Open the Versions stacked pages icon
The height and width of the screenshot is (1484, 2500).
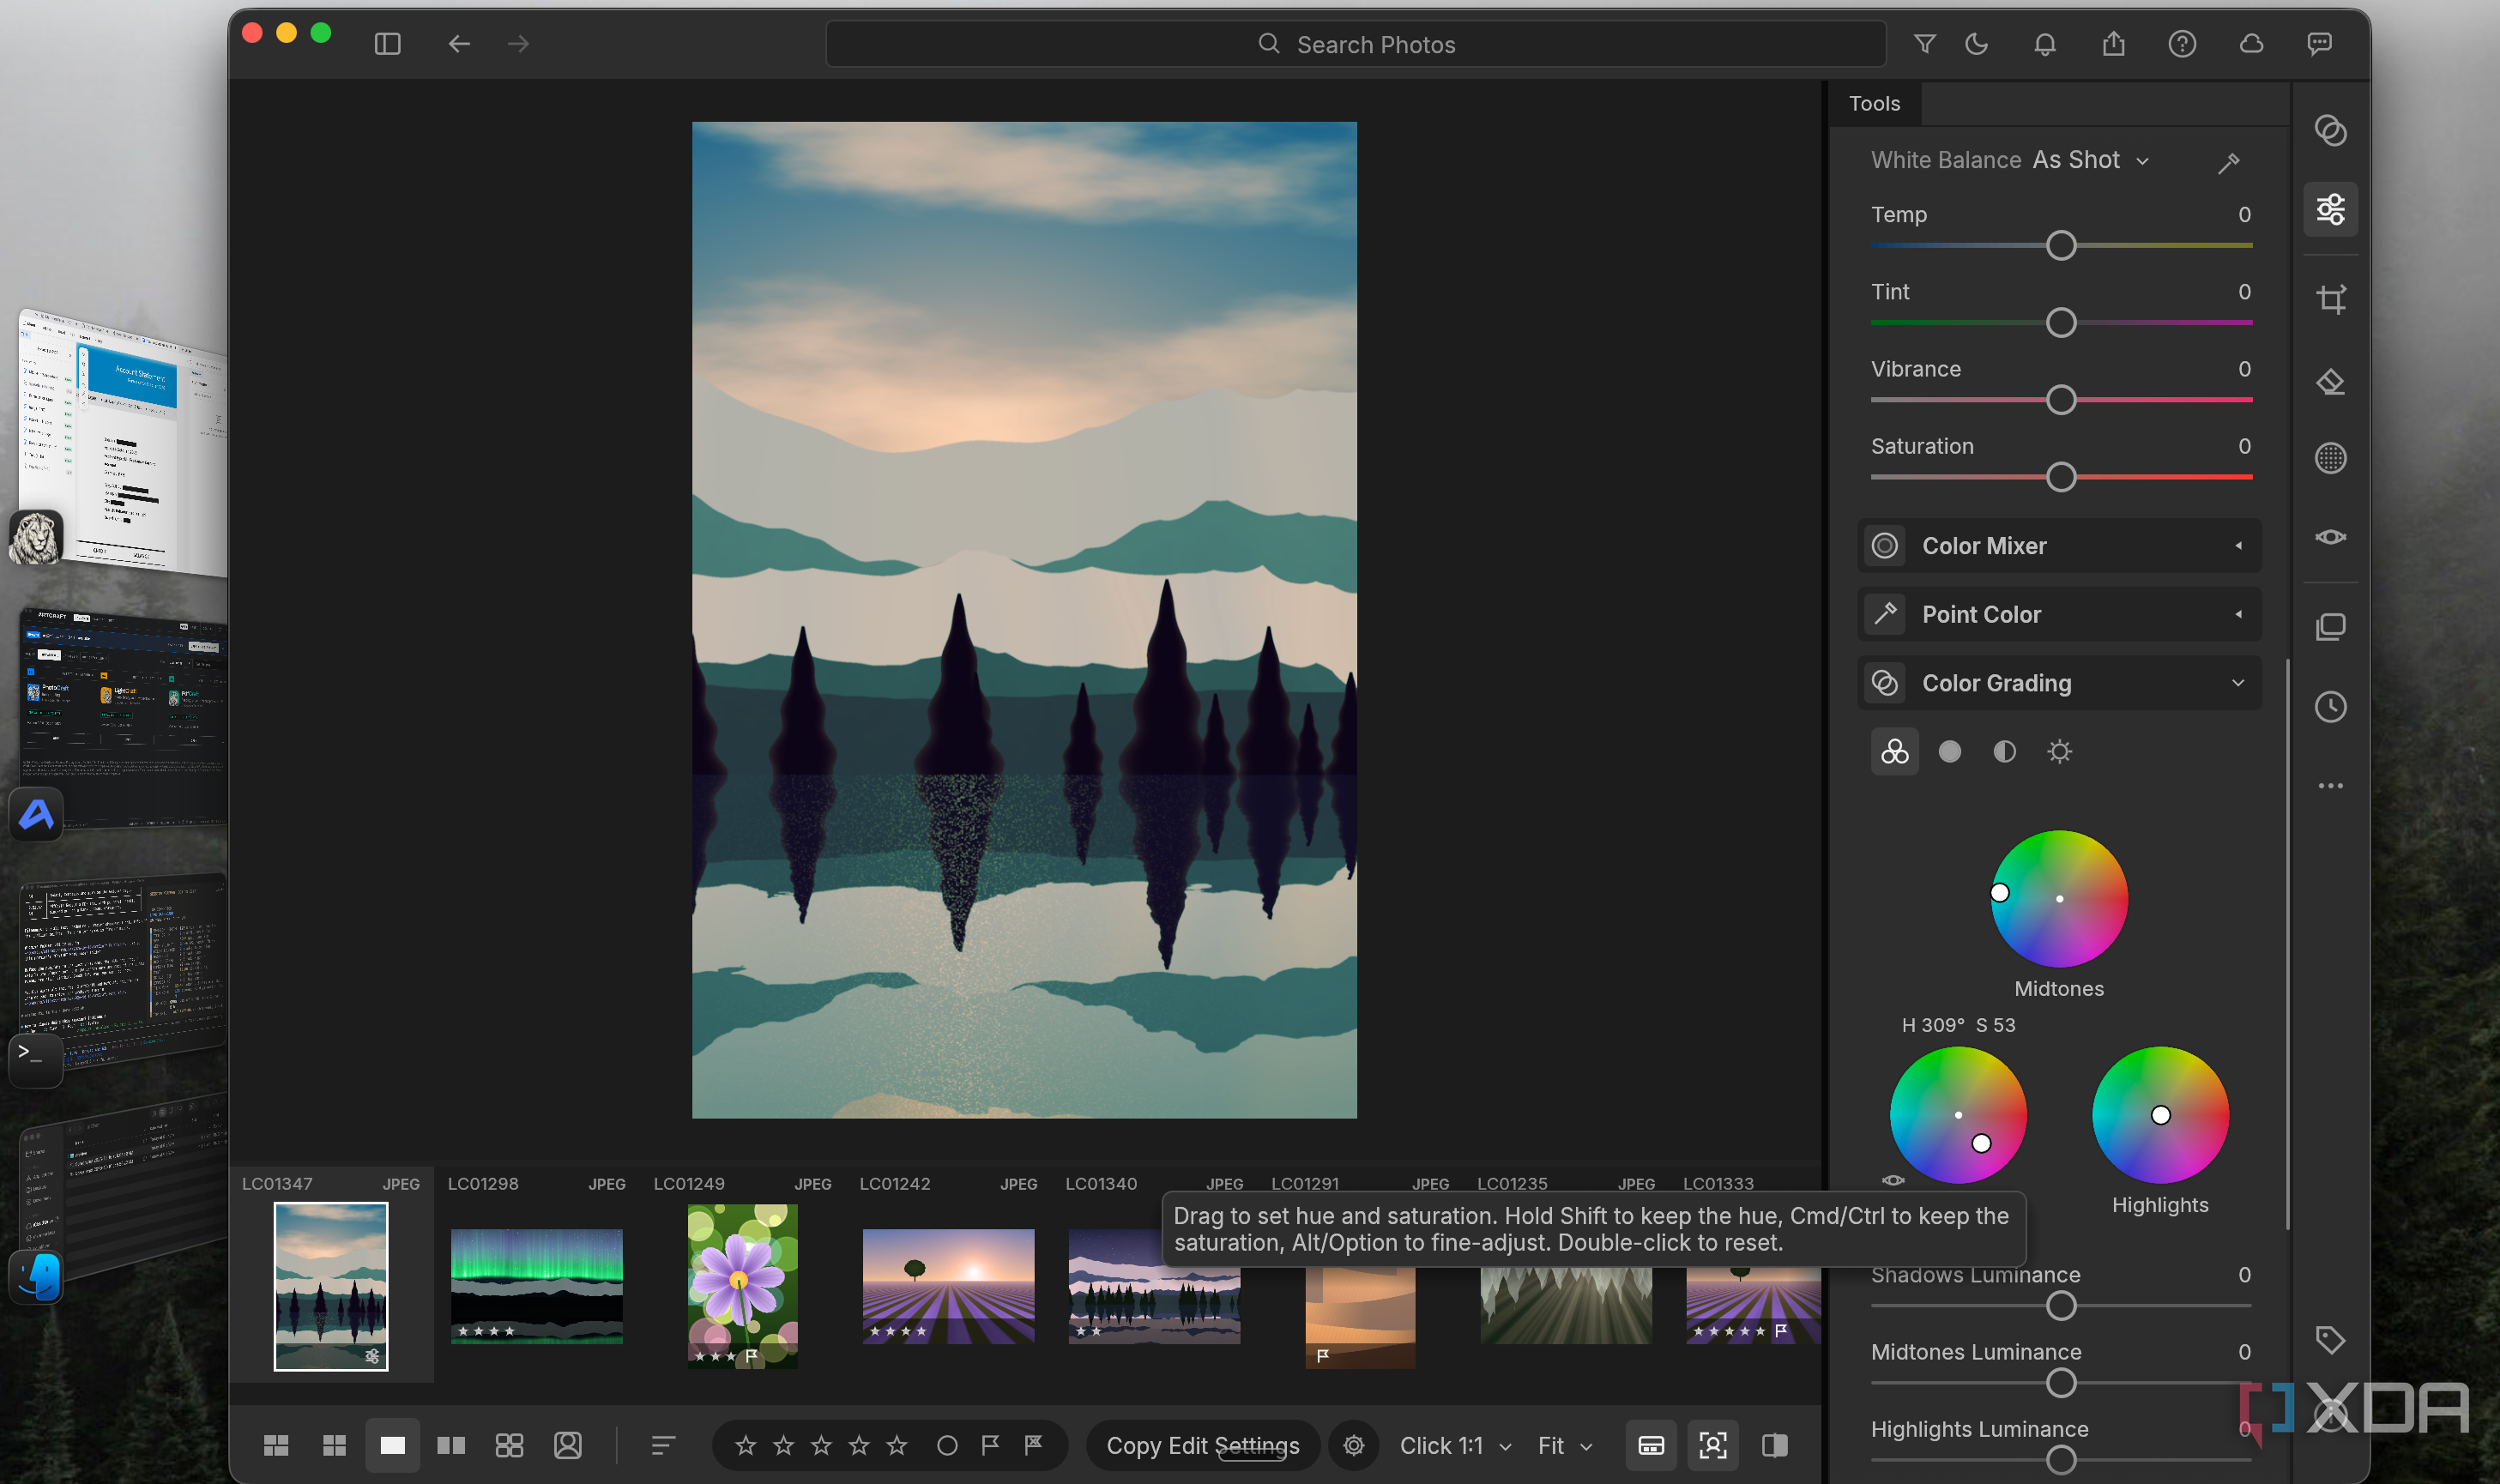tap(2330, 627)
